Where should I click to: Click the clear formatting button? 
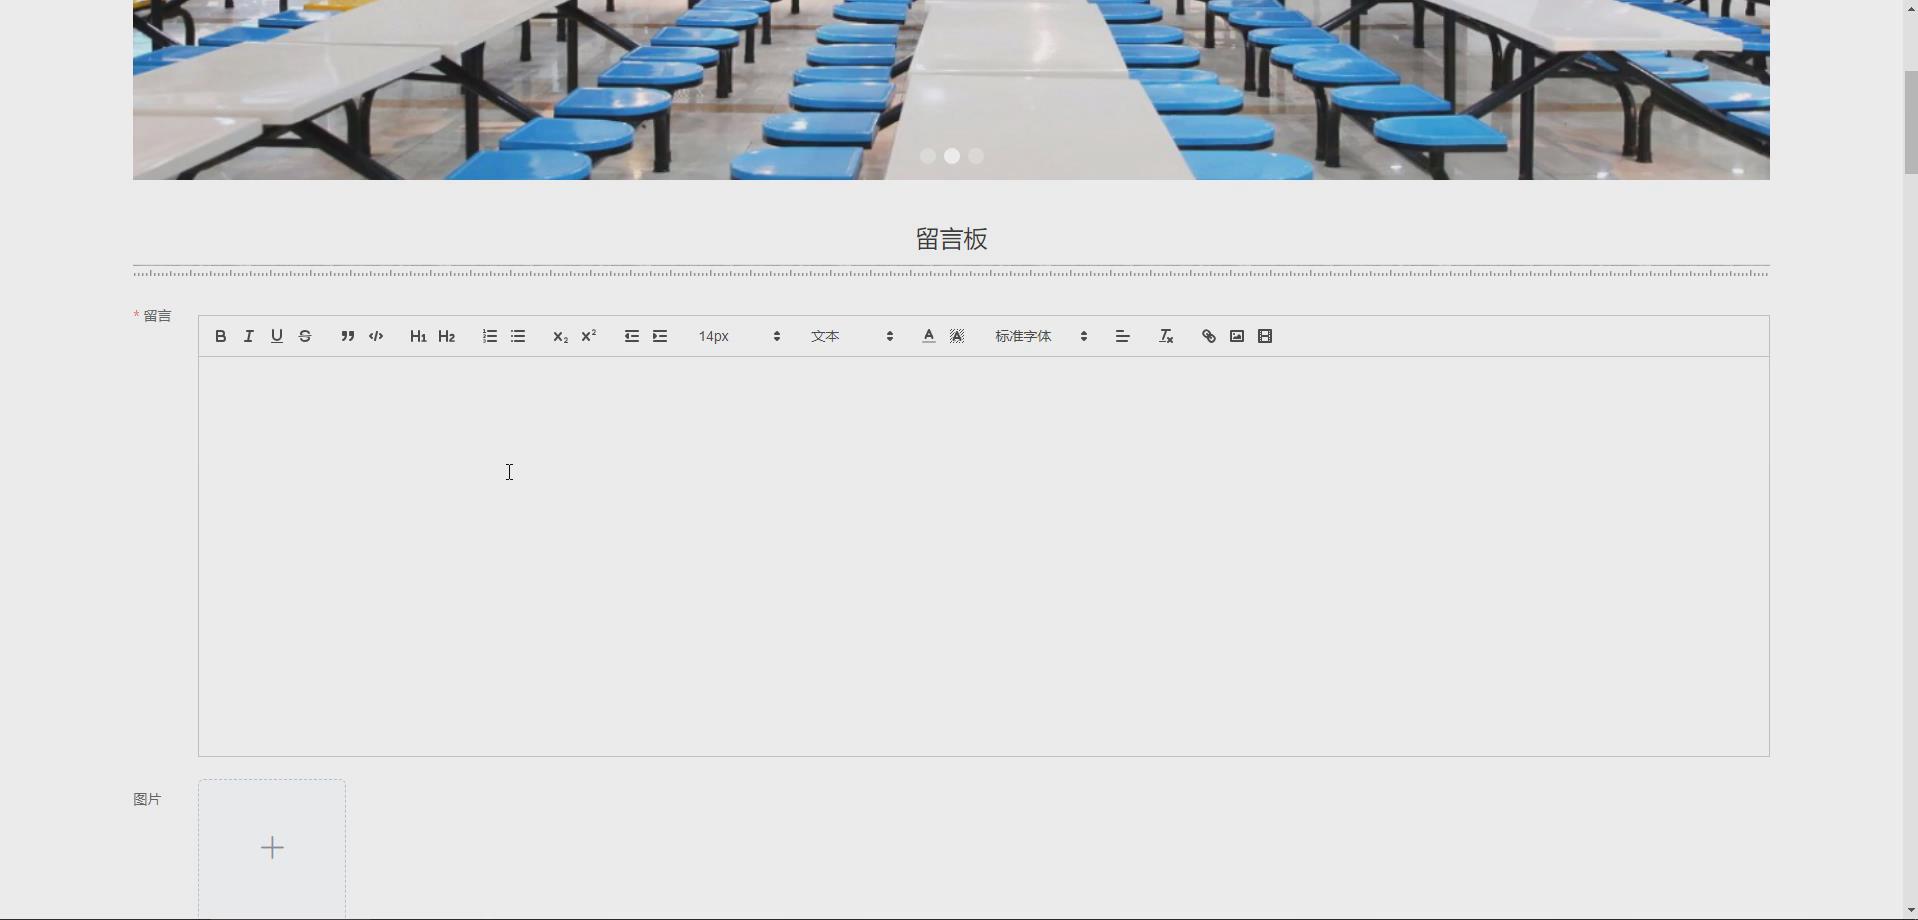pos(1165,336)
